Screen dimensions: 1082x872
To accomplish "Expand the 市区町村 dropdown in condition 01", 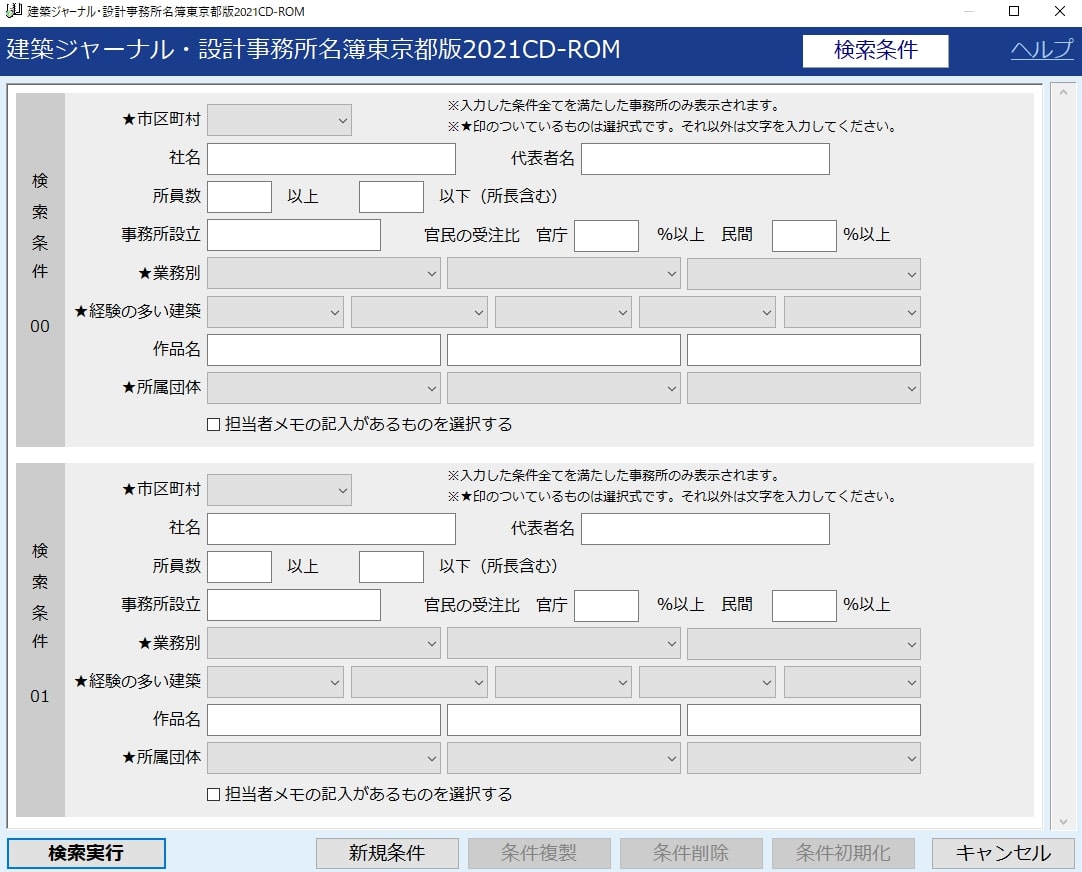I will click(x=279, y=490).
